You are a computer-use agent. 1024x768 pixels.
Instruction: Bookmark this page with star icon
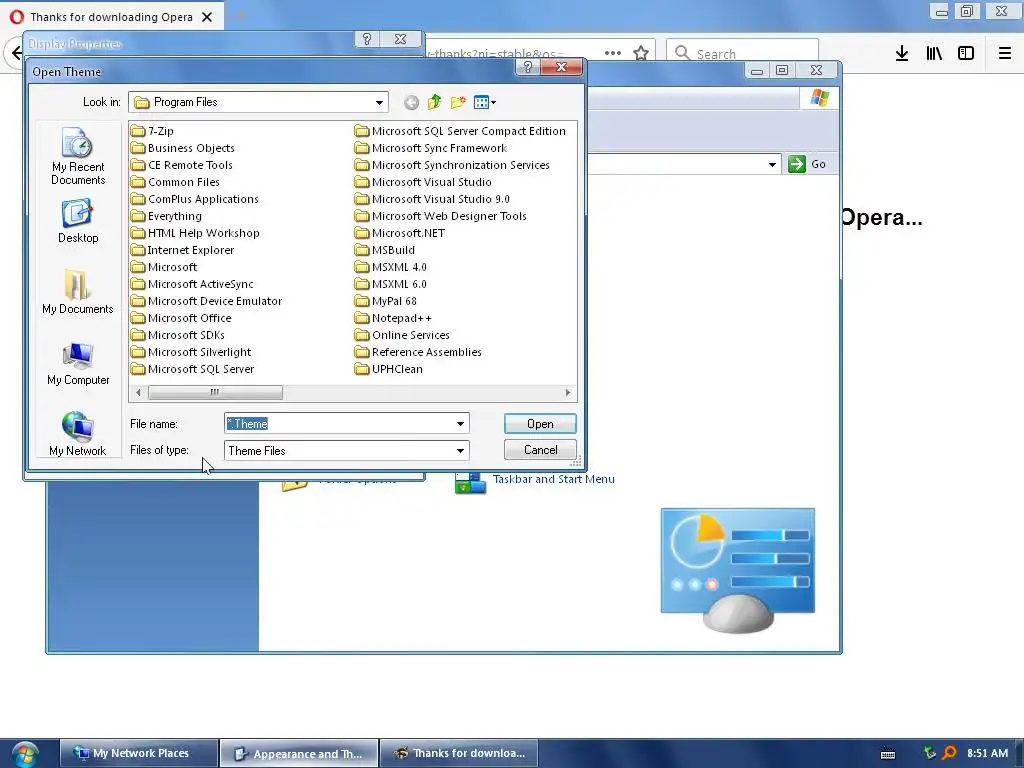[x=641, y=53]
